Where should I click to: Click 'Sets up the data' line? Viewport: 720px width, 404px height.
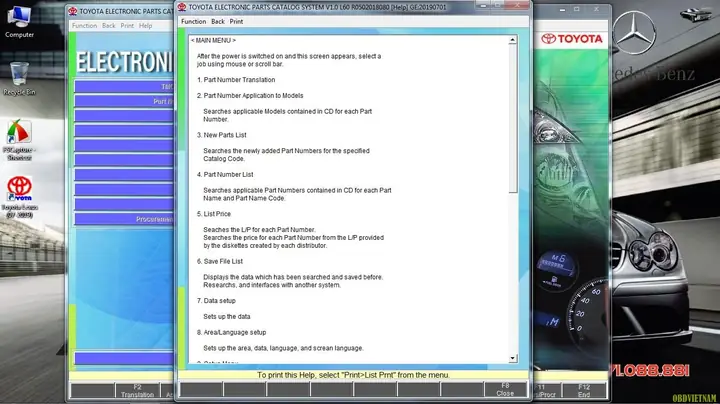click(227, 317)
